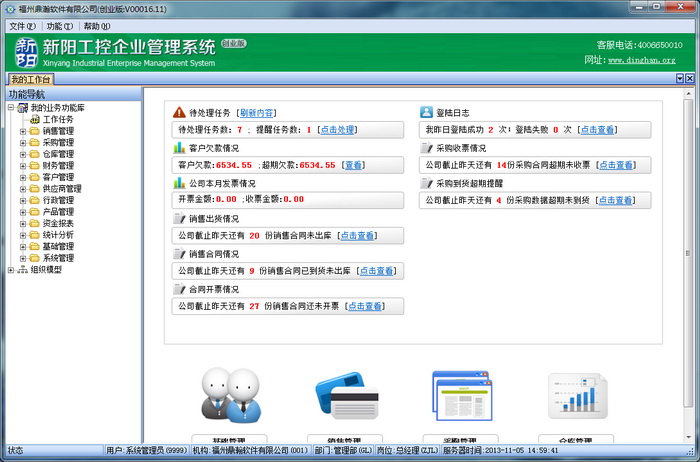
Task: Click 点击查看 for uninvoiced sales contracts
Action: click(x=365, y=306)
